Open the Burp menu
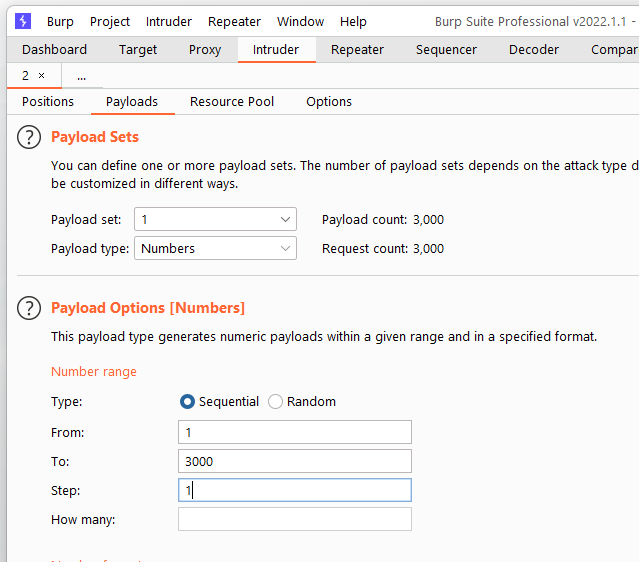 pos(60,22)
